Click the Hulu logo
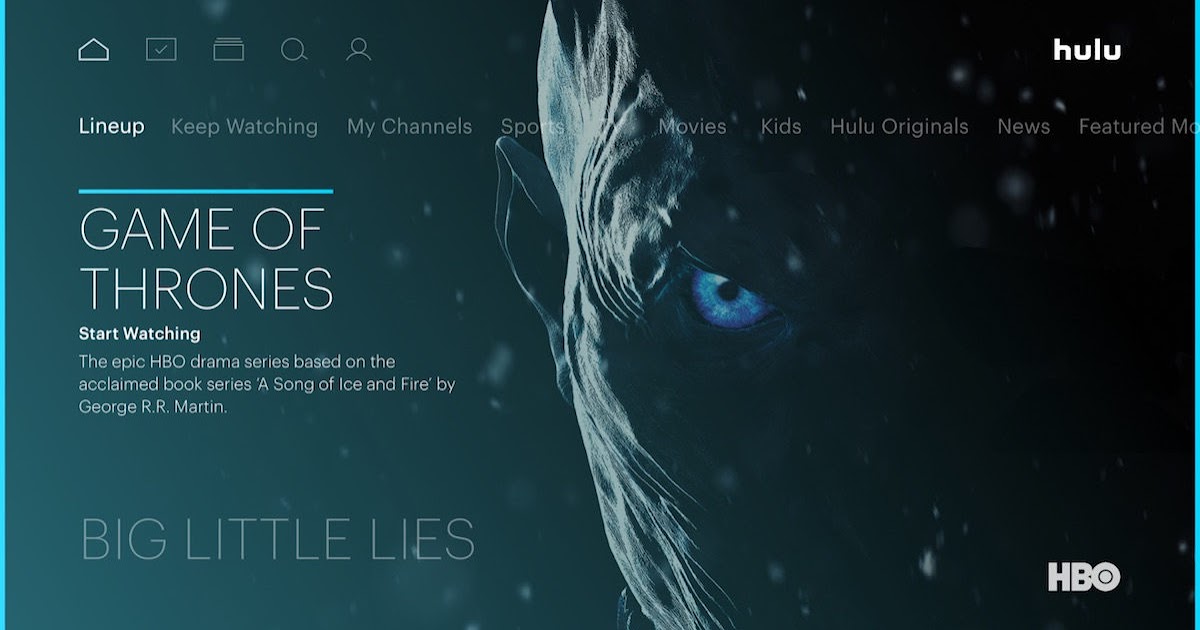The image size is (1200, 630). point(1087,49)
